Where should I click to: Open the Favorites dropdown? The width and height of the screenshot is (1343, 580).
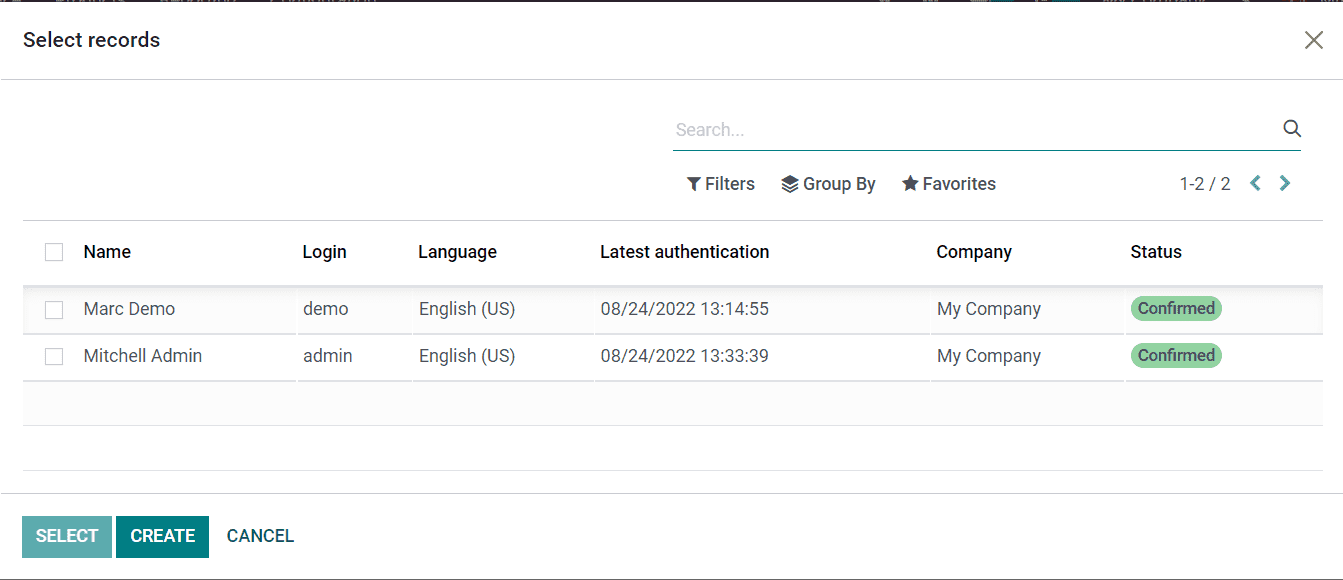click(949, 184)
